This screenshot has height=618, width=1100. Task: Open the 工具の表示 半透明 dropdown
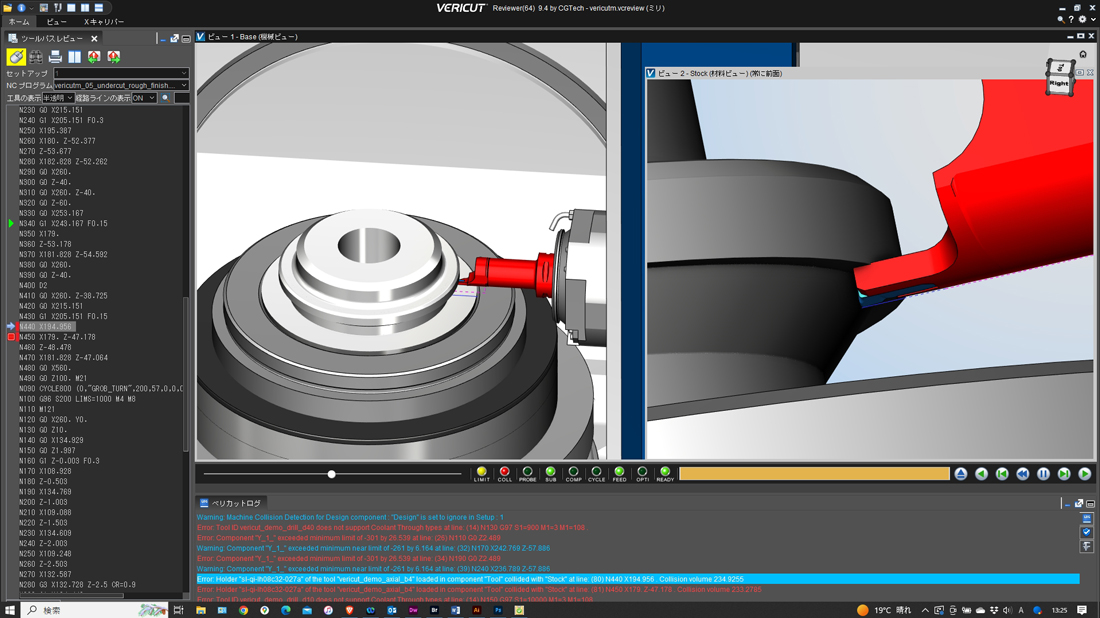coord(58,98)
